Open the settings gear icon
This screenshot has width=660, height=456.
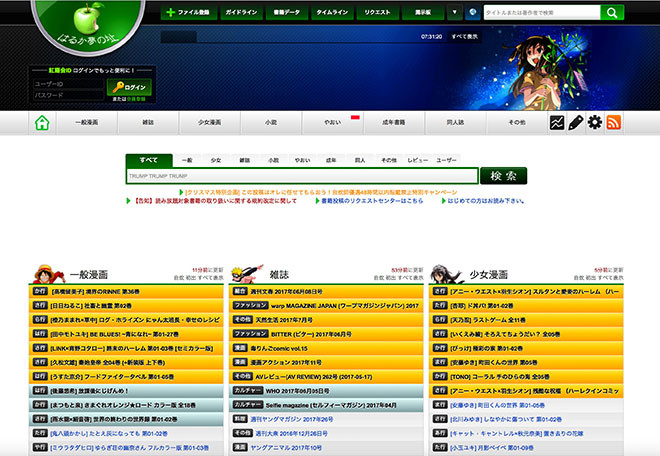pyautogui.click(x=595, y=123)
